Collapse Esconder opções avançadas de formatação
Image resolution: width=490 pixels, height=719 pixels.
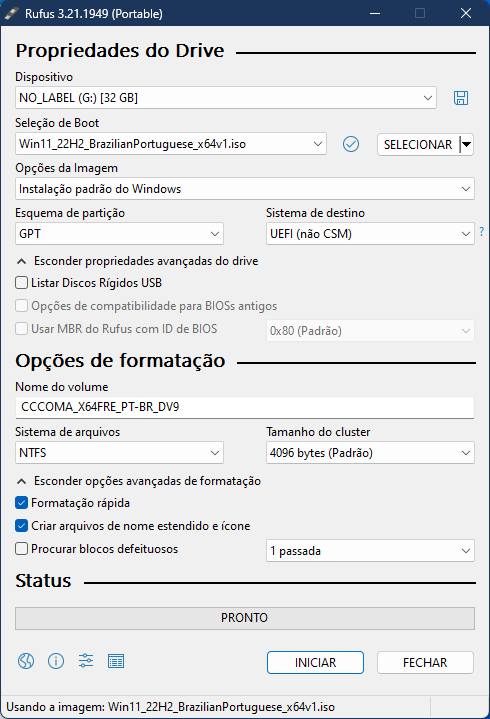(x=139, y=481)
